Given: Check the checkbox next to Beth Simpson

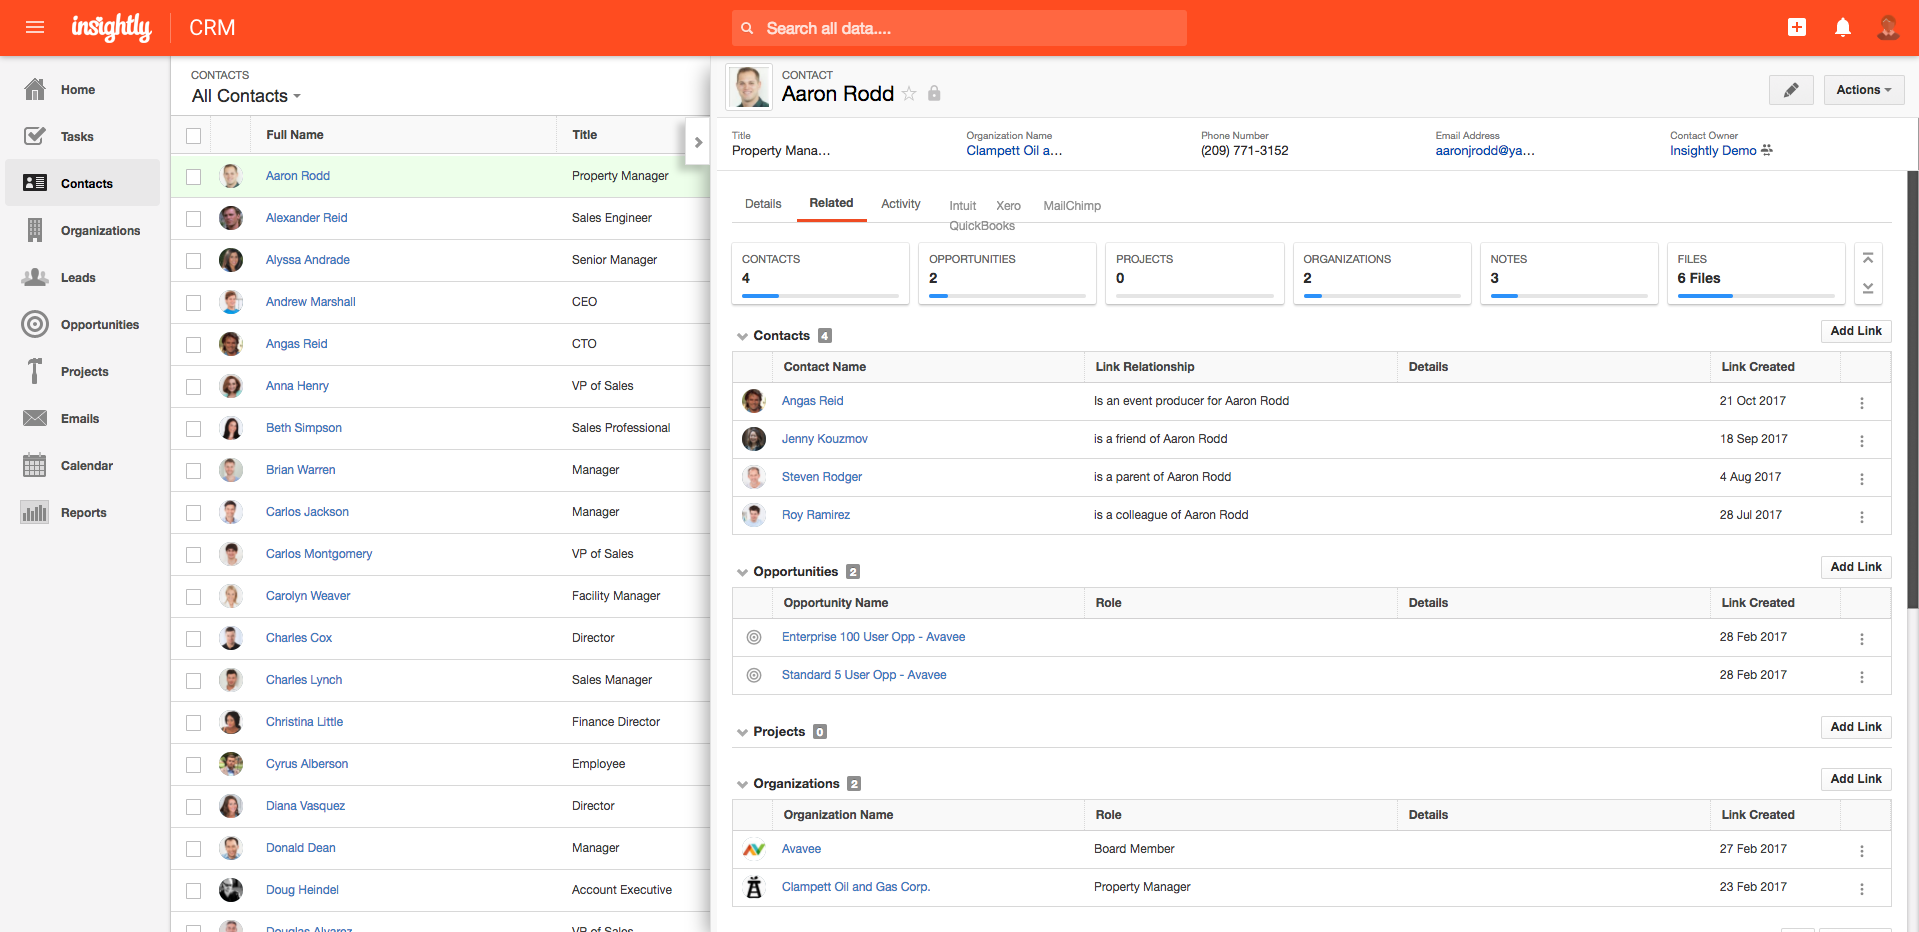Looking at the screenshot, I should point(193,428).
